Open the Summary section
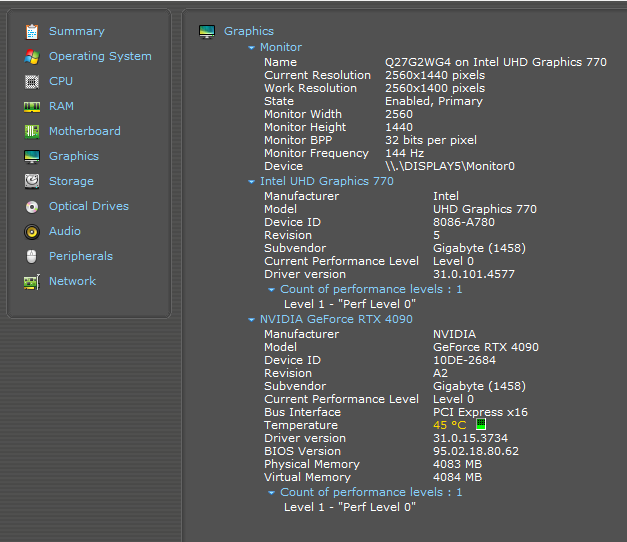The image size is (627, 542). [77, 31]
